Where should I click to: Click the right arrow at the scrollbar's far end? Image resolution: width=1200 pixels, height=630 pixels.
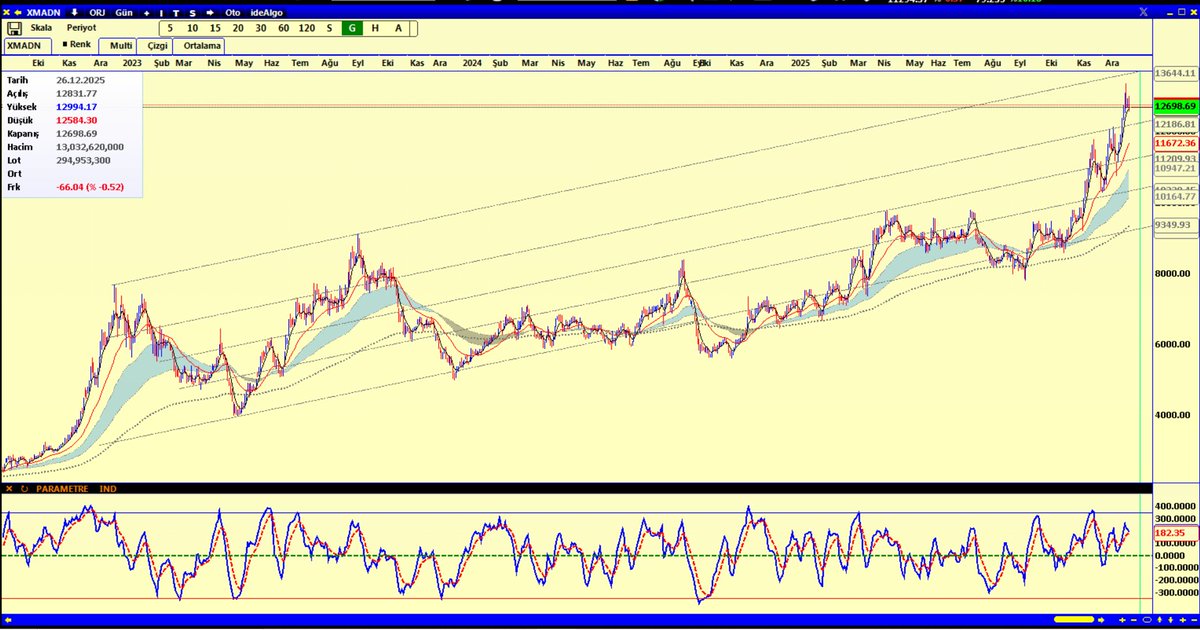tap(1101, 620)
